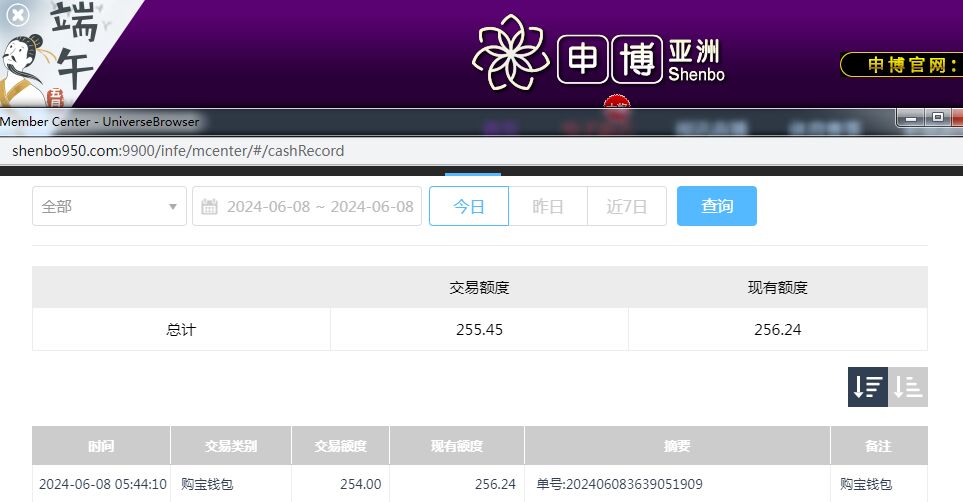The image size is (963, 502).
Task: Click the Shenbo flower logo
Action: click(511, 54)
